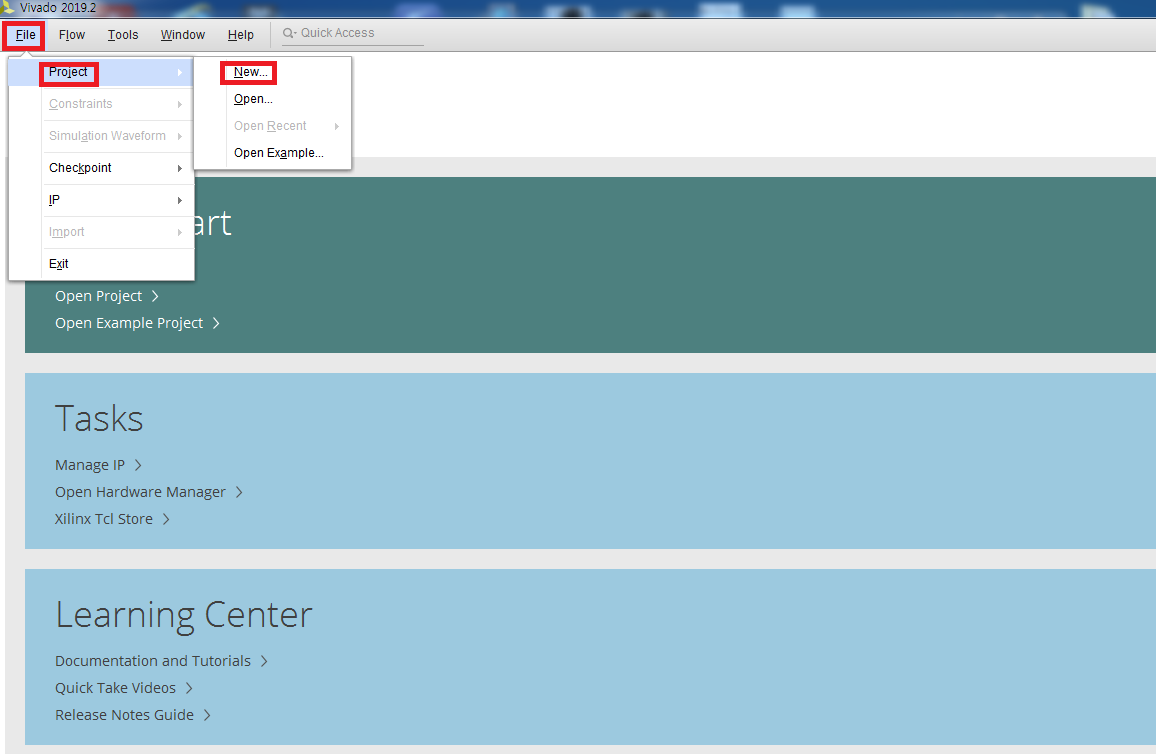Open the Tools menu
This screenshot has width=1156, height=754.
pyautogui.click(x=122, y=35)
